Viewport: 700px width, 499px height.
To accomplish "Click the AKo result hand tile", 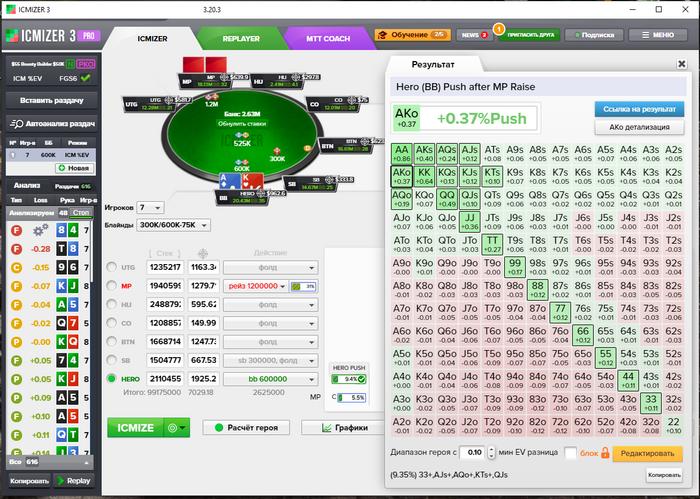I will tap(406, 118).
